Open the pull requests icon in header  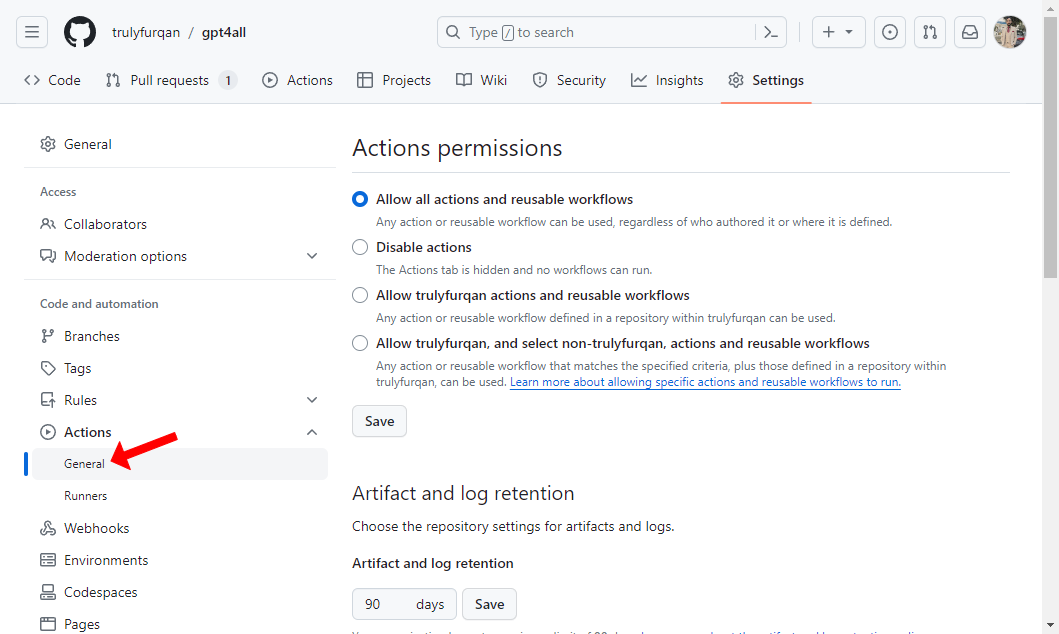pyautogui.click(x=930, y=32)
